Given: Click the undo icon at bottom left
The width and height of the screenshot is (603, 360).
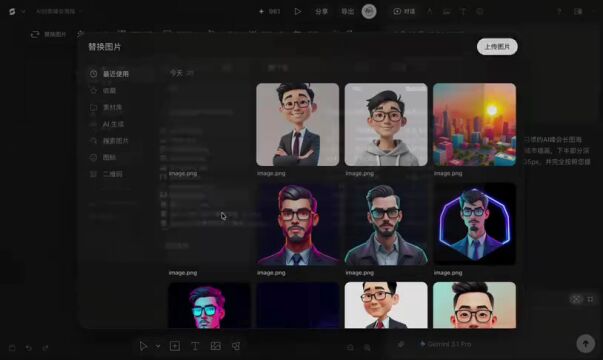Looking at the screenshot, I should [28, 348].
